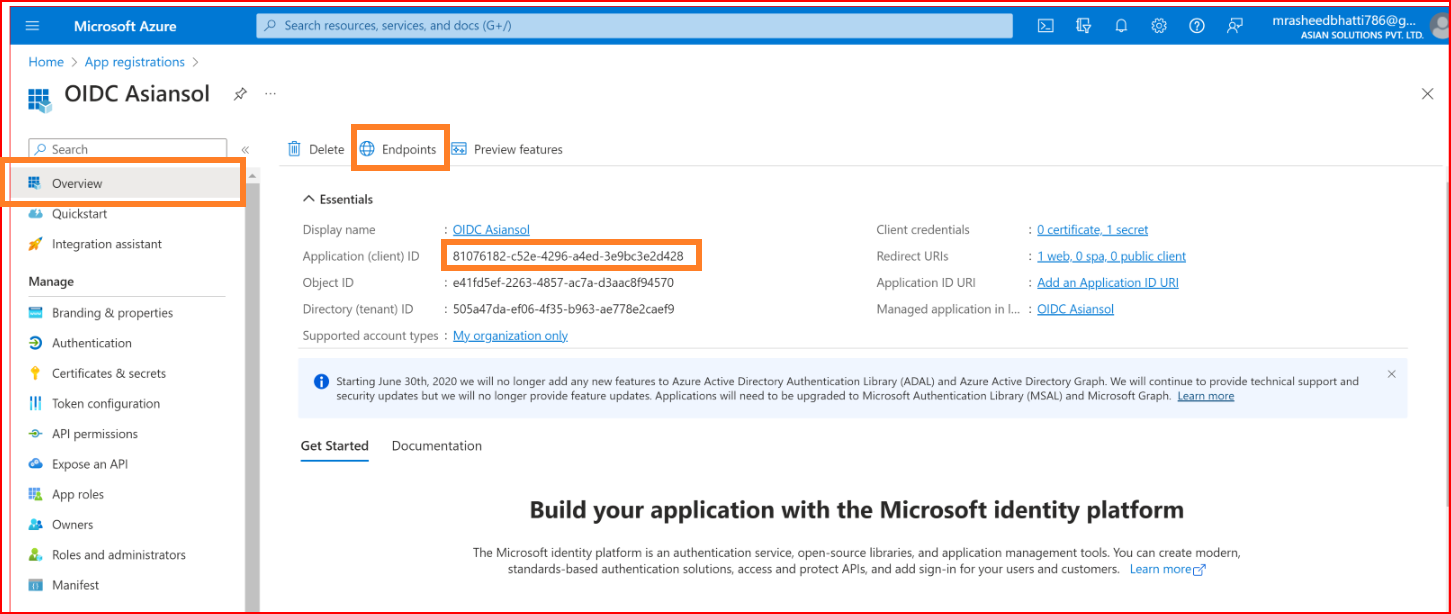Select the Get Started tab
1451x614 pixels.
click(x=335, y=446)
